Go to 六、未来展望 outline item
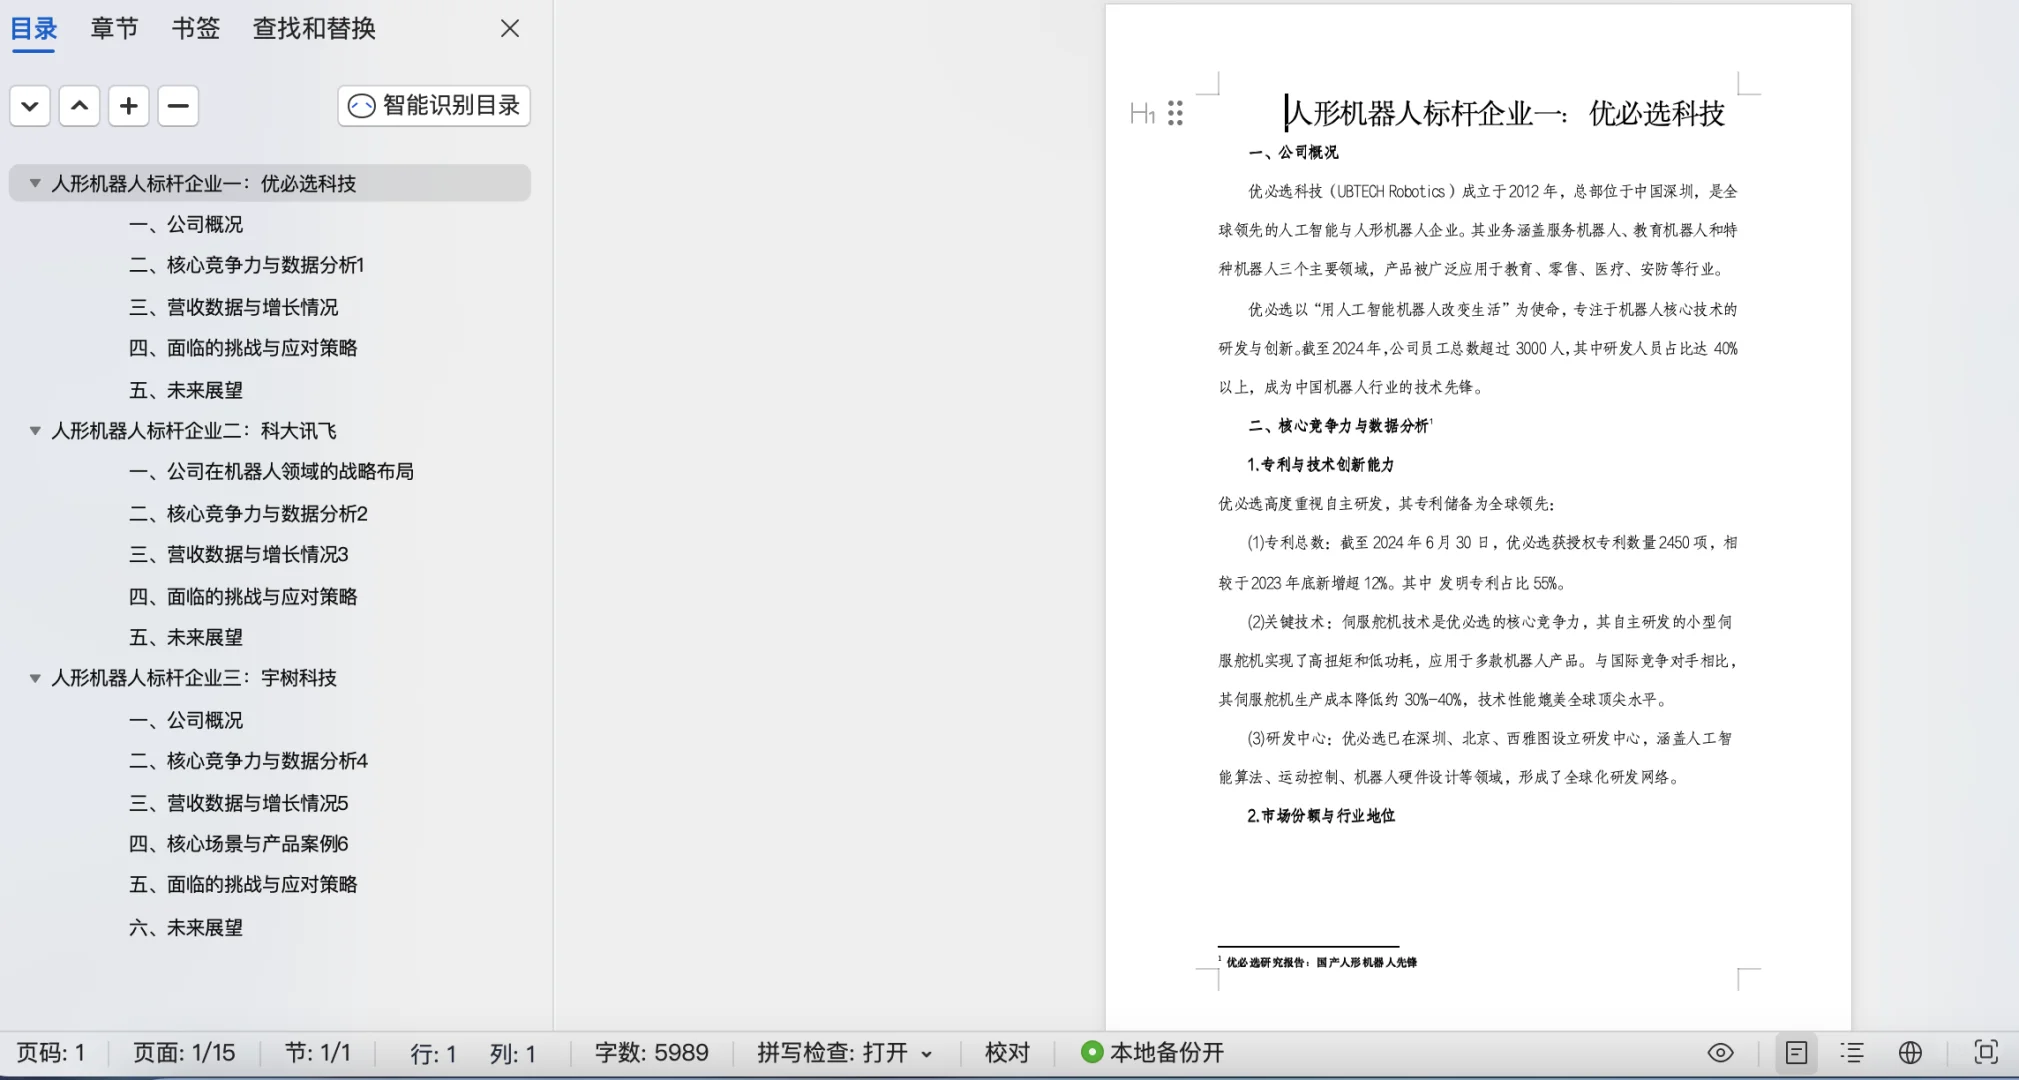2019x1080 pixels. click(186, 928)
